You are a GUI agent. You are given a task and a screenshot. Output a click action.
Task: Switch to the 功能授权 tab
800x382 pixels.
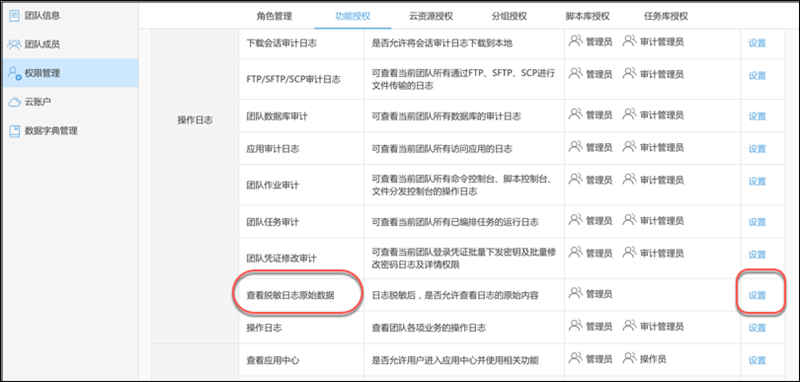(x=353, y=16)
